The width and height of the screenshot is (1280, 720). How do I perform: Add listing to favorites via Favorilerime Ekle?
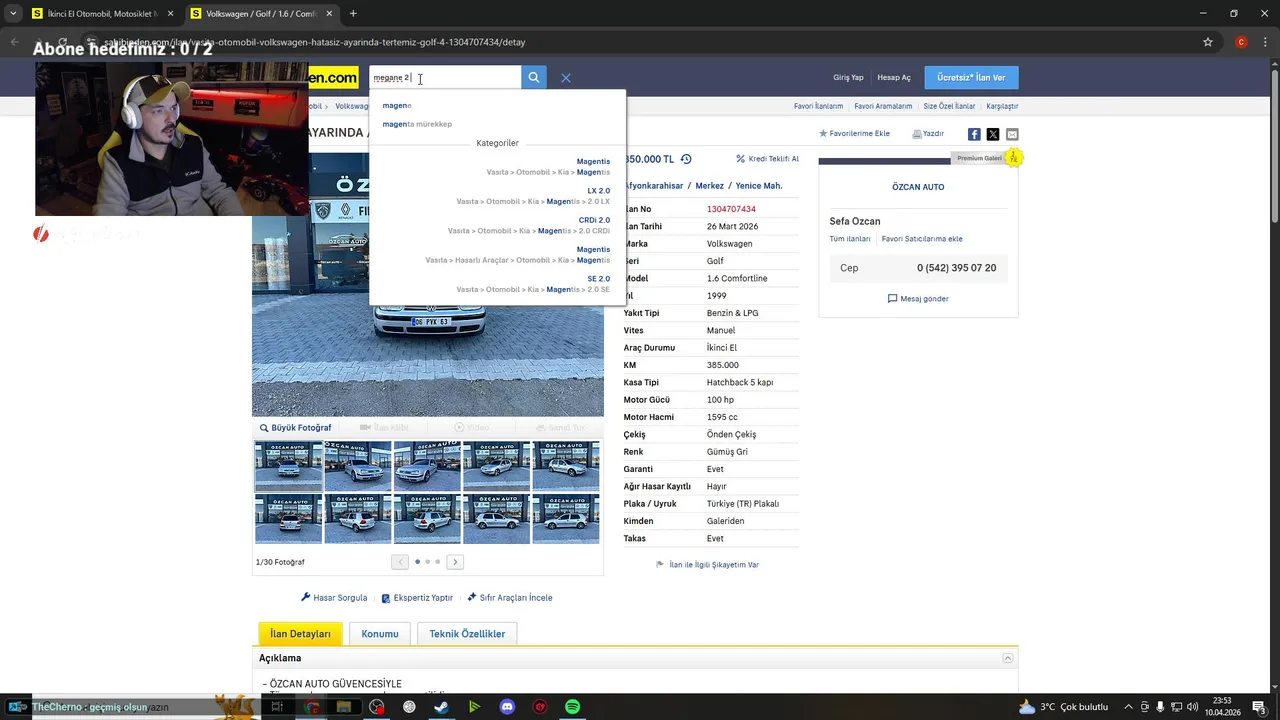[854, 133]
